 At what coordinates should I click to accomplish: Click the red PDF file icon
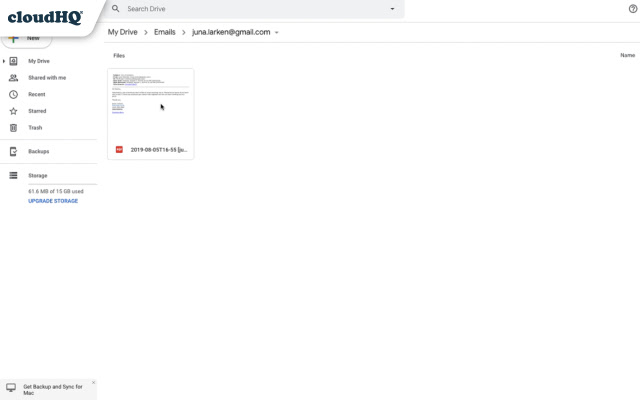pos(119,150)
